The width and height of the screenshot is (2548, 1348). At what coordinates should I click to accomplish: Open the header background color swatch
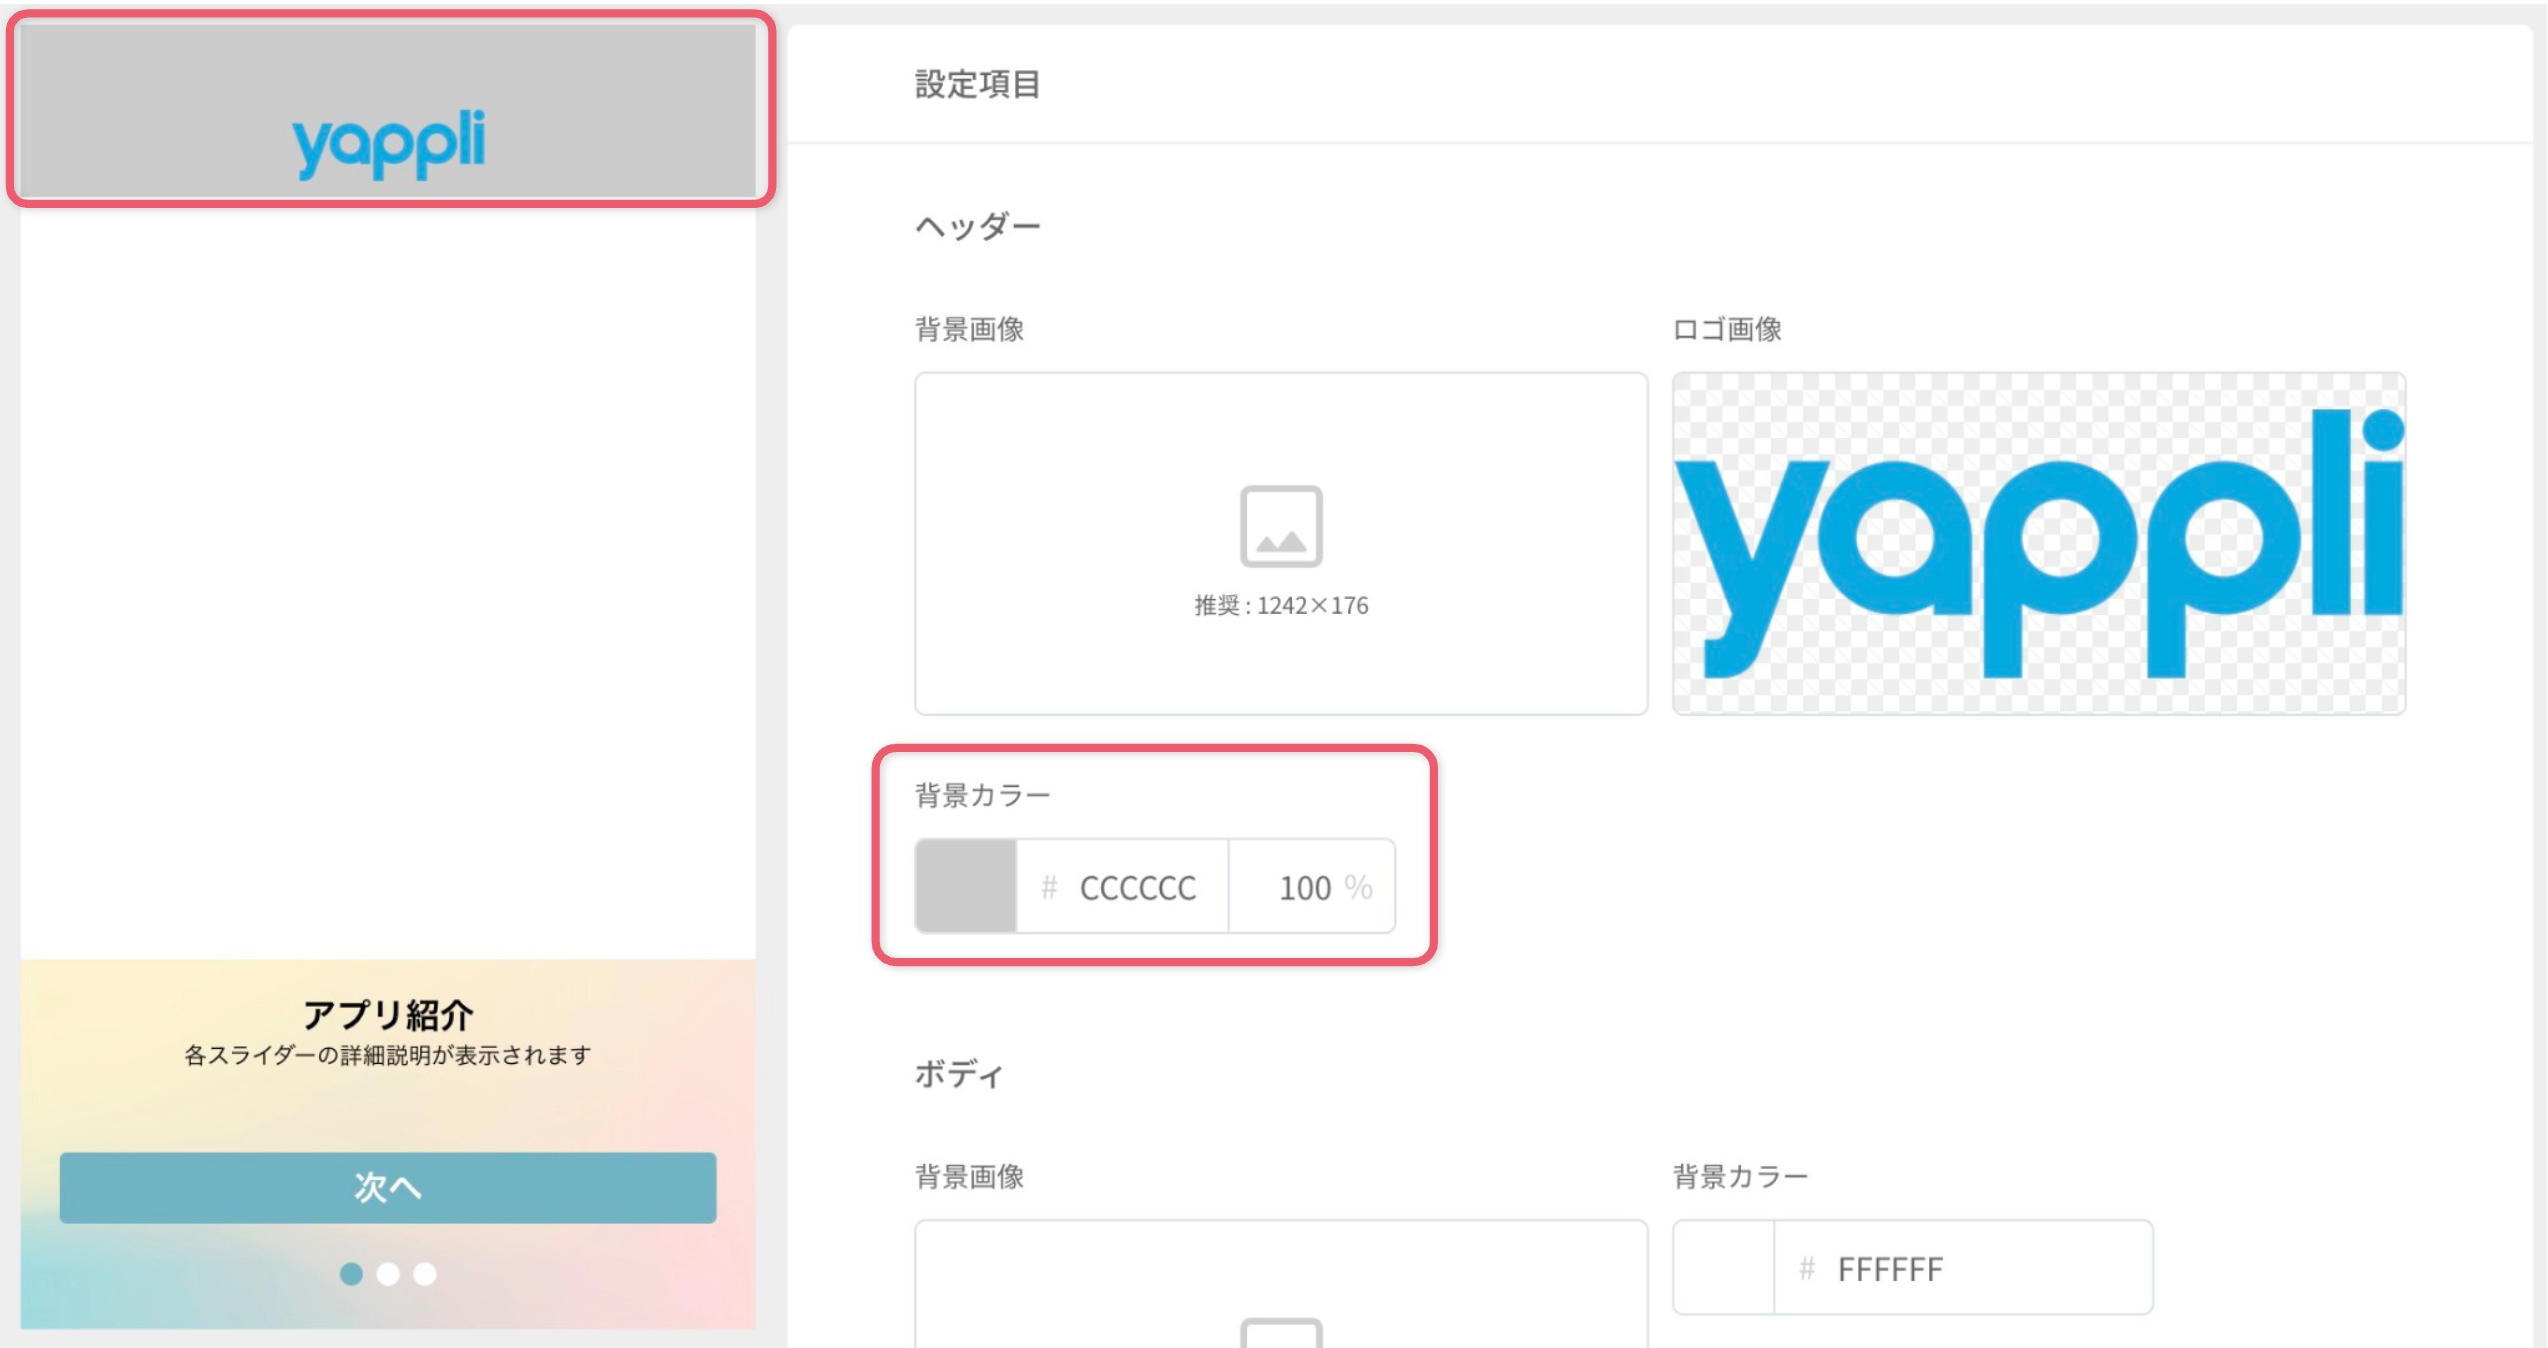(966, 886)
